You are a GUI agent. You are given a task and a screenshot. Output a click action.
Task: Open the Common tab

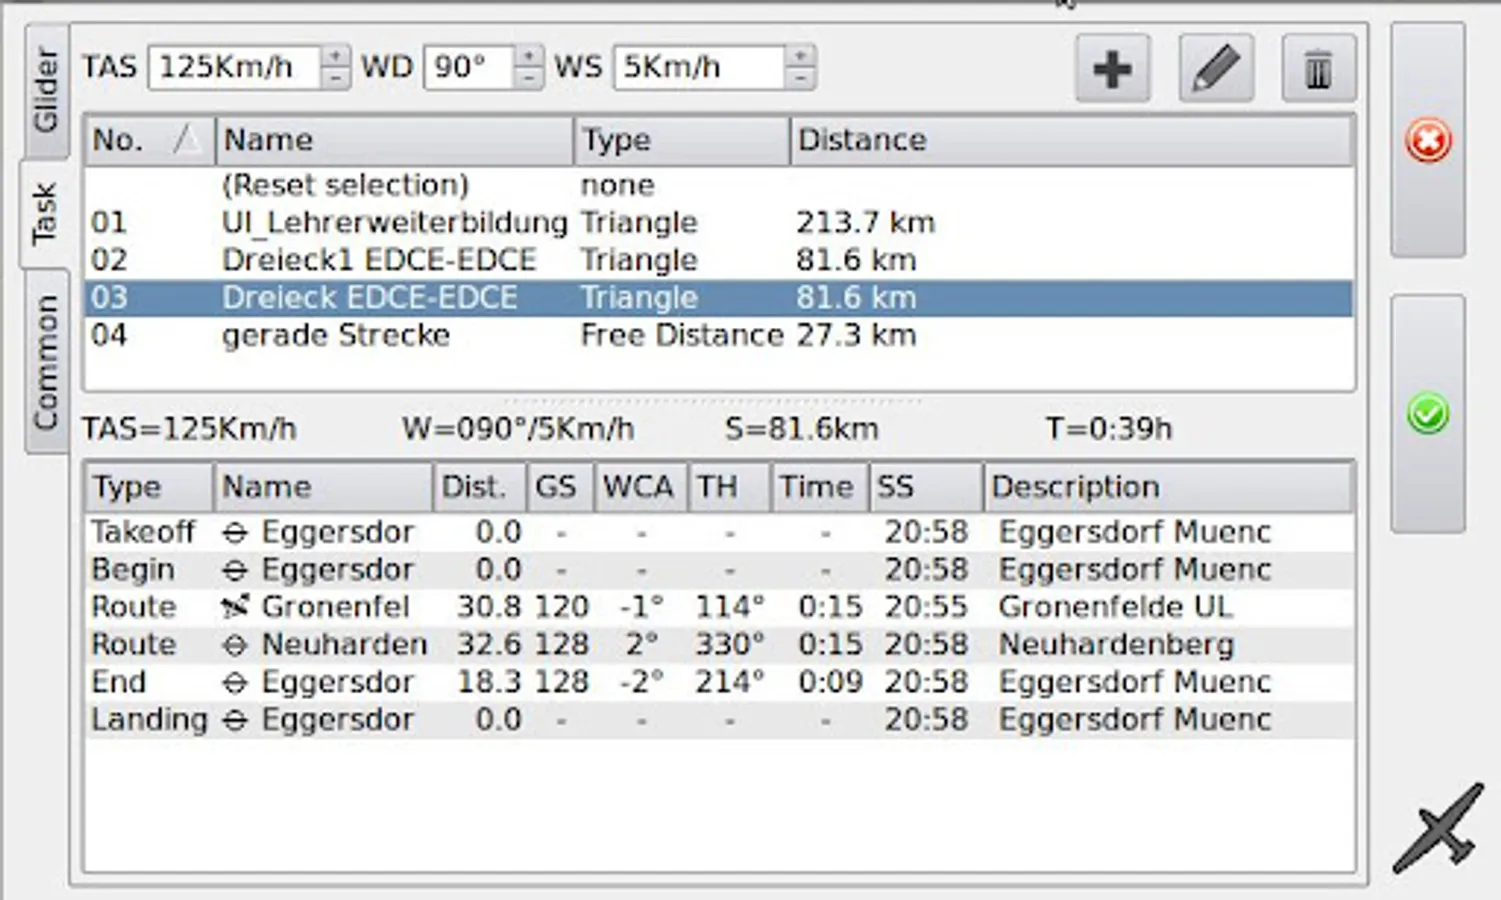[46, 362]
